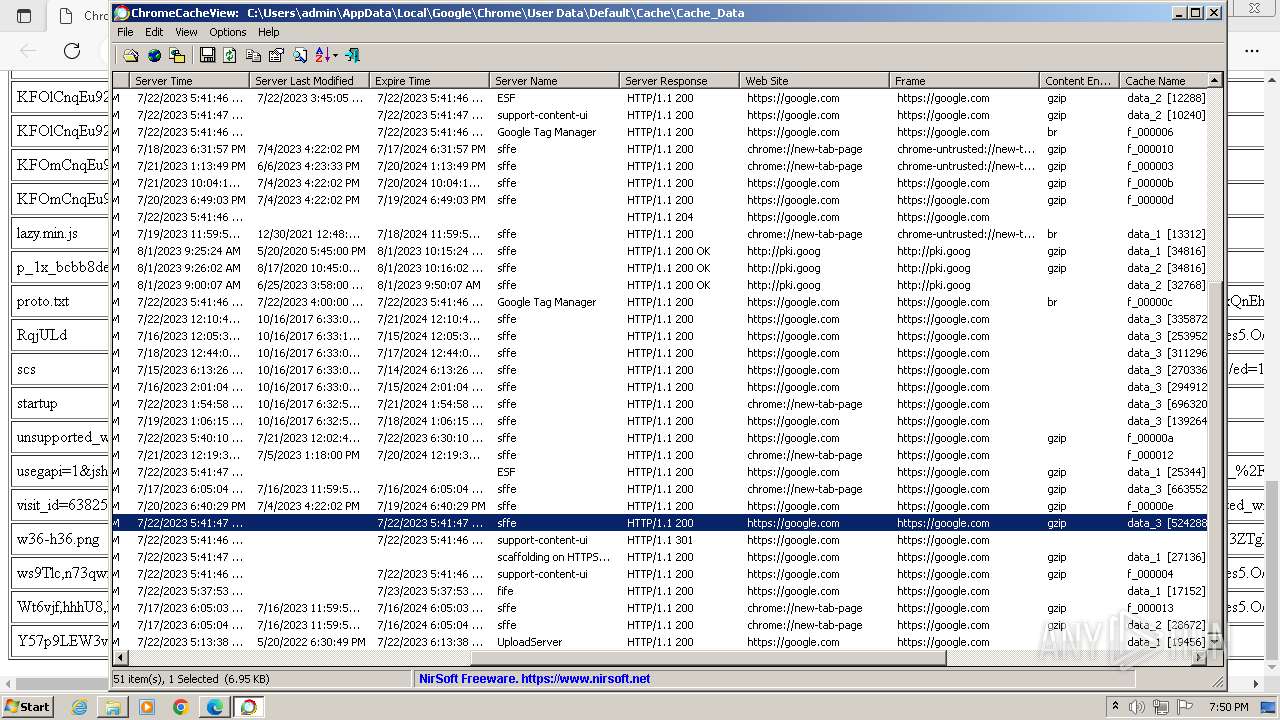The height and width of the screenshot is (720, 1280).
Task: Click last modified 12/30/2021 cell
Action: [309, 234]
